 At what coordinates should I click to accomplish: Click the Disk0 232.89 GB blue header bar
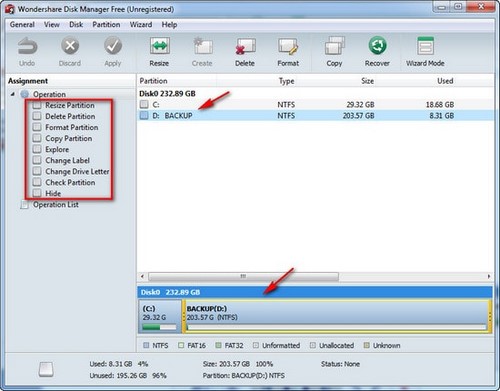(x=315, y=292)
